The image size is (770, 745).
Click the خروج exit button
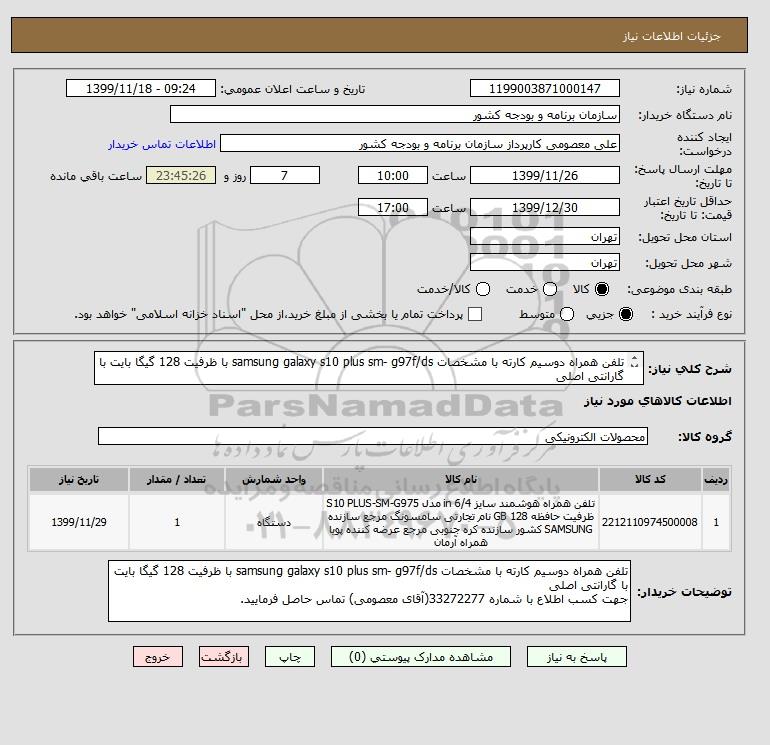coord(158,657)
